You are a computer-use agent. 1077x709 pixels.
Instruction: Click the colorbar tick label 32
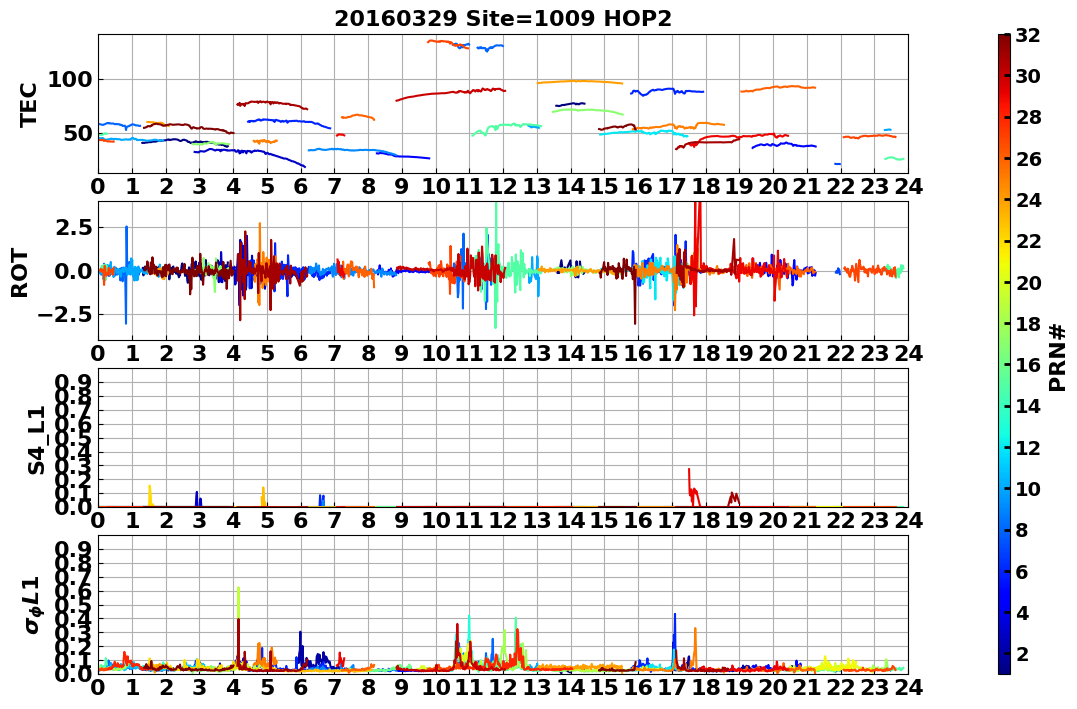pos(1027,35)
